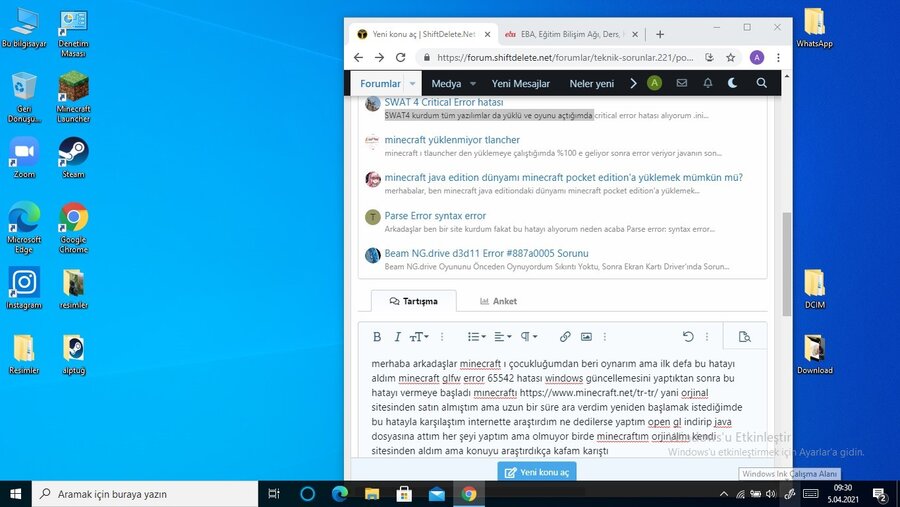Open the Windows action center notifications
900x507 pixels.
pyautogui.click(x=880, y=494)
